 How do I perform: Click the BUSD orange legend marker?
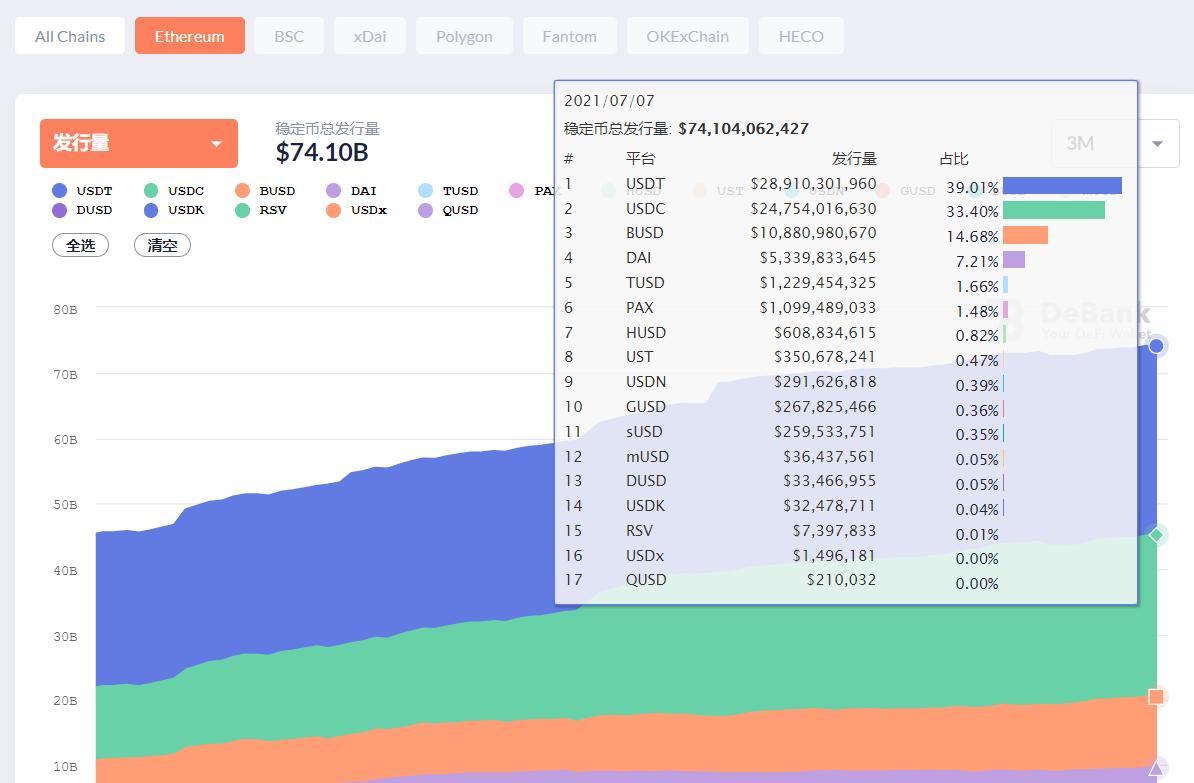(x=243, y=191)
